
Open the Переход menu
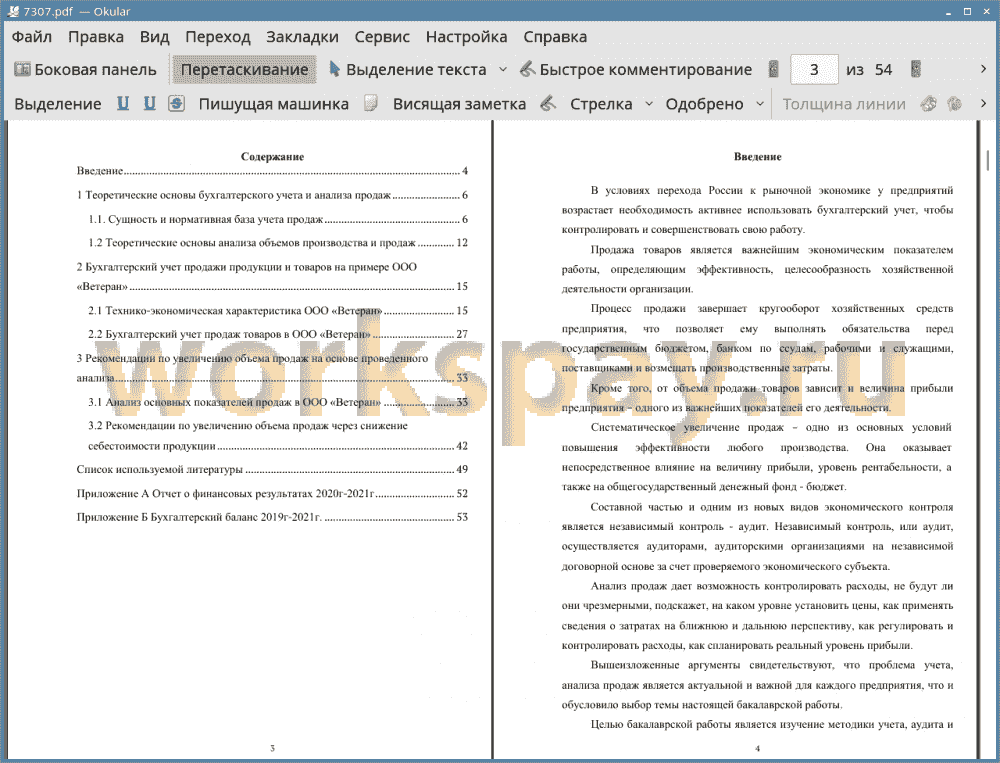click(217, 37)
